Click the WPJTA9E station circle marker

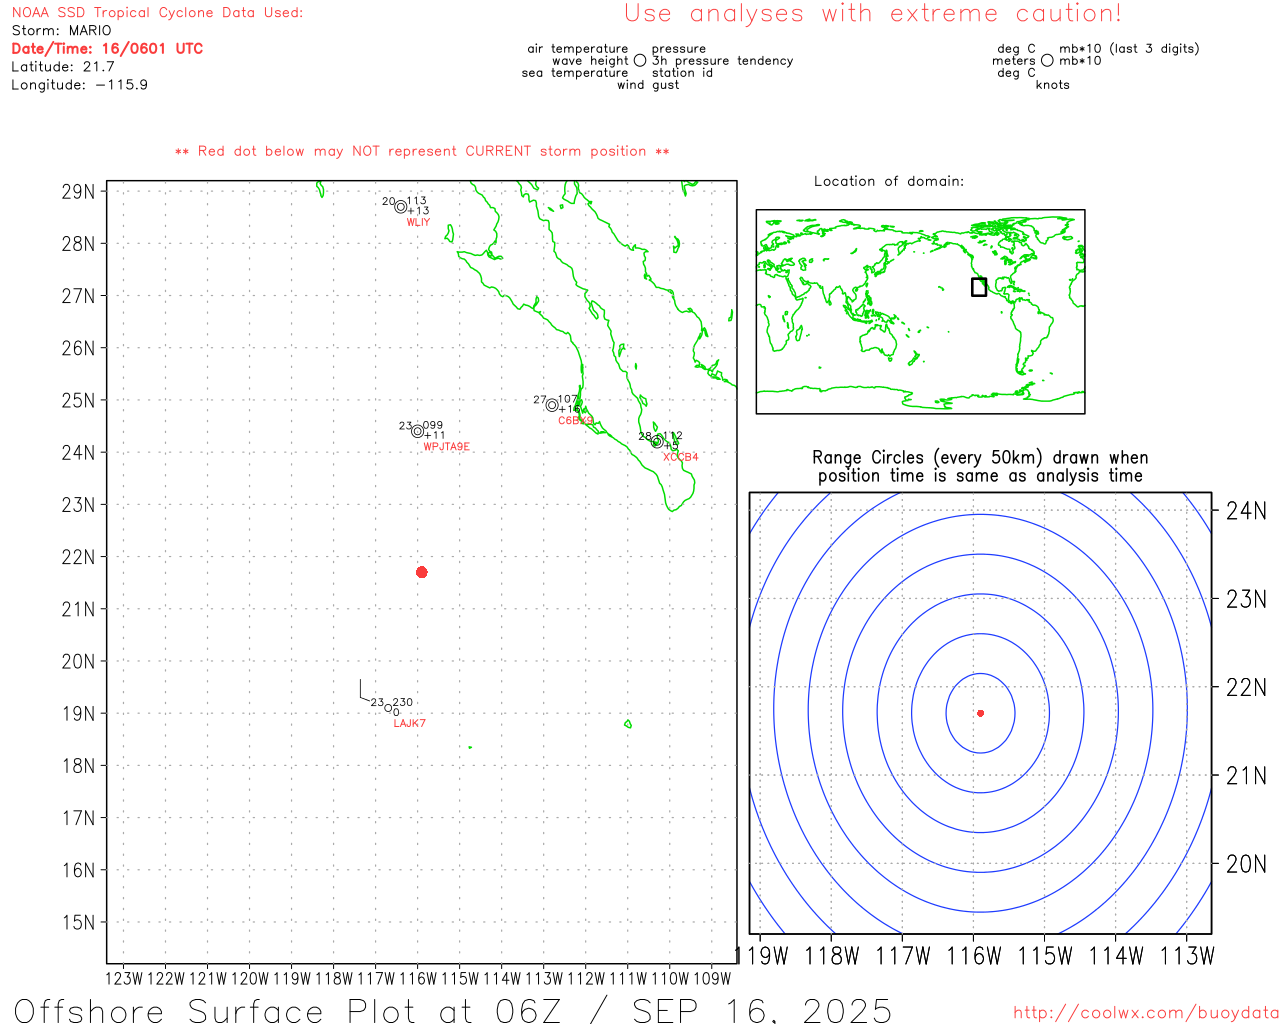[418, 431]
